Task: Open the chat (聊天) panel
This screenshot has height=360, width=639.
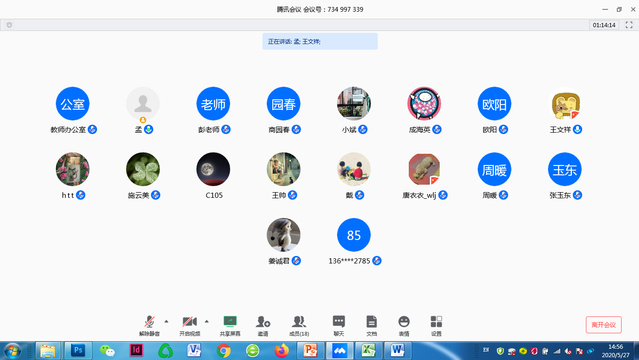Action: coord(339,325)
